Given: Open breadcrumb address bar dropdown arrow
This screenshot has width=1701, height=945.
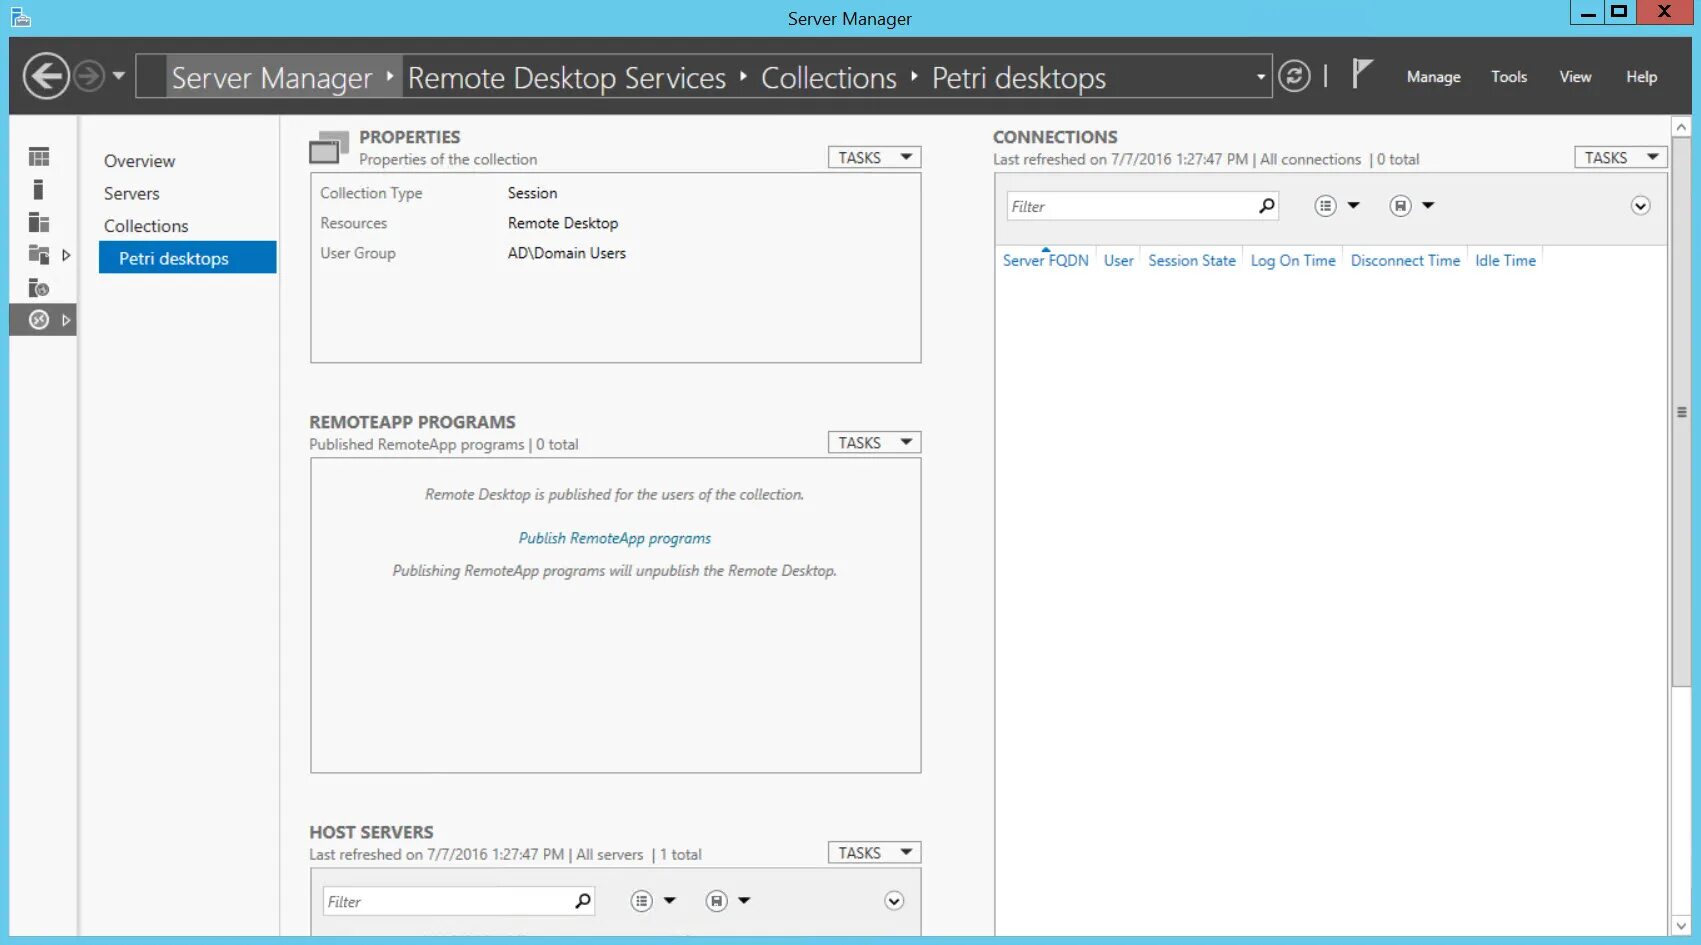Looking at the screenshot, I should point(1260,77).
